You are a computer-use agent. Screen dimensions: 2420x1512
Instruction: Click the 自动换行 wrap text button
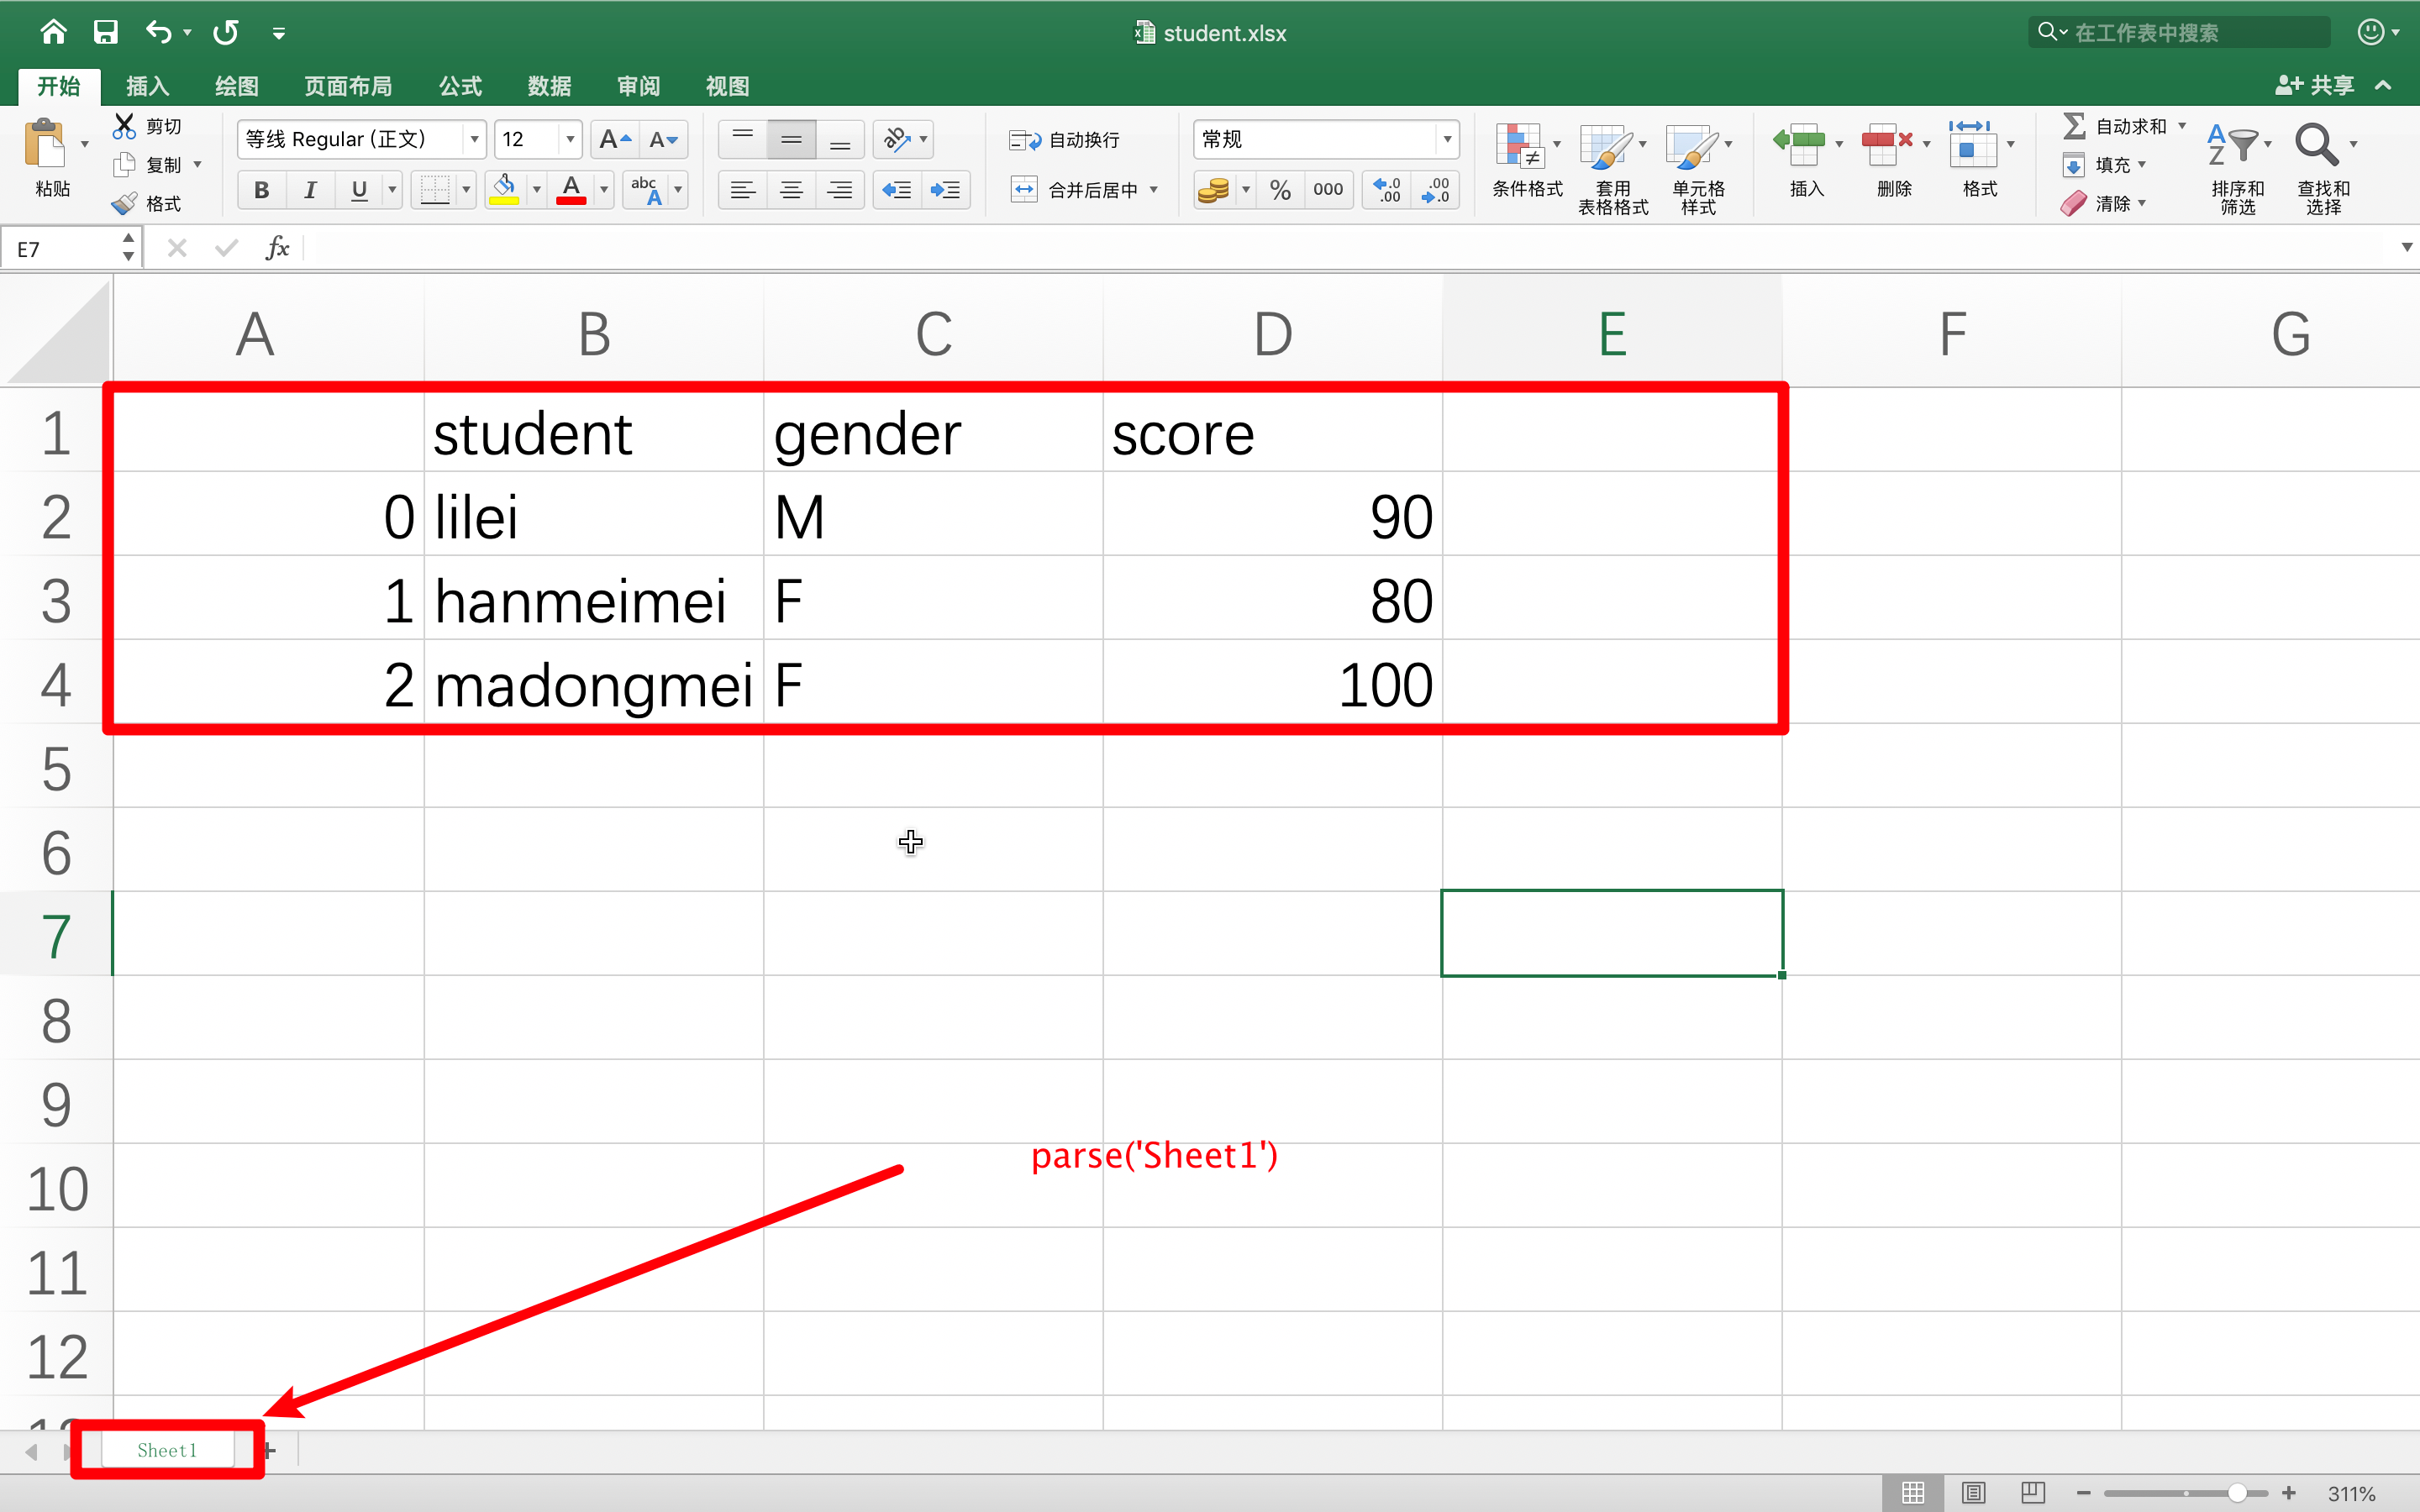tap(1065, 140)
